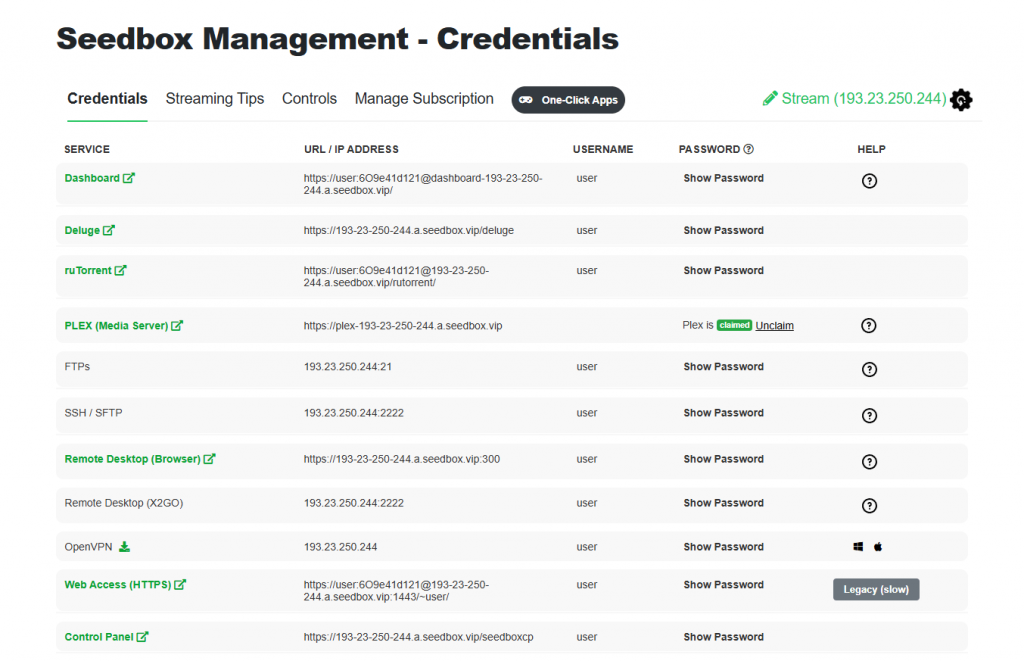This screenshot has height=661, width=1024.
Task: Open the One-Click Apps button
Action: click(568, 100)
